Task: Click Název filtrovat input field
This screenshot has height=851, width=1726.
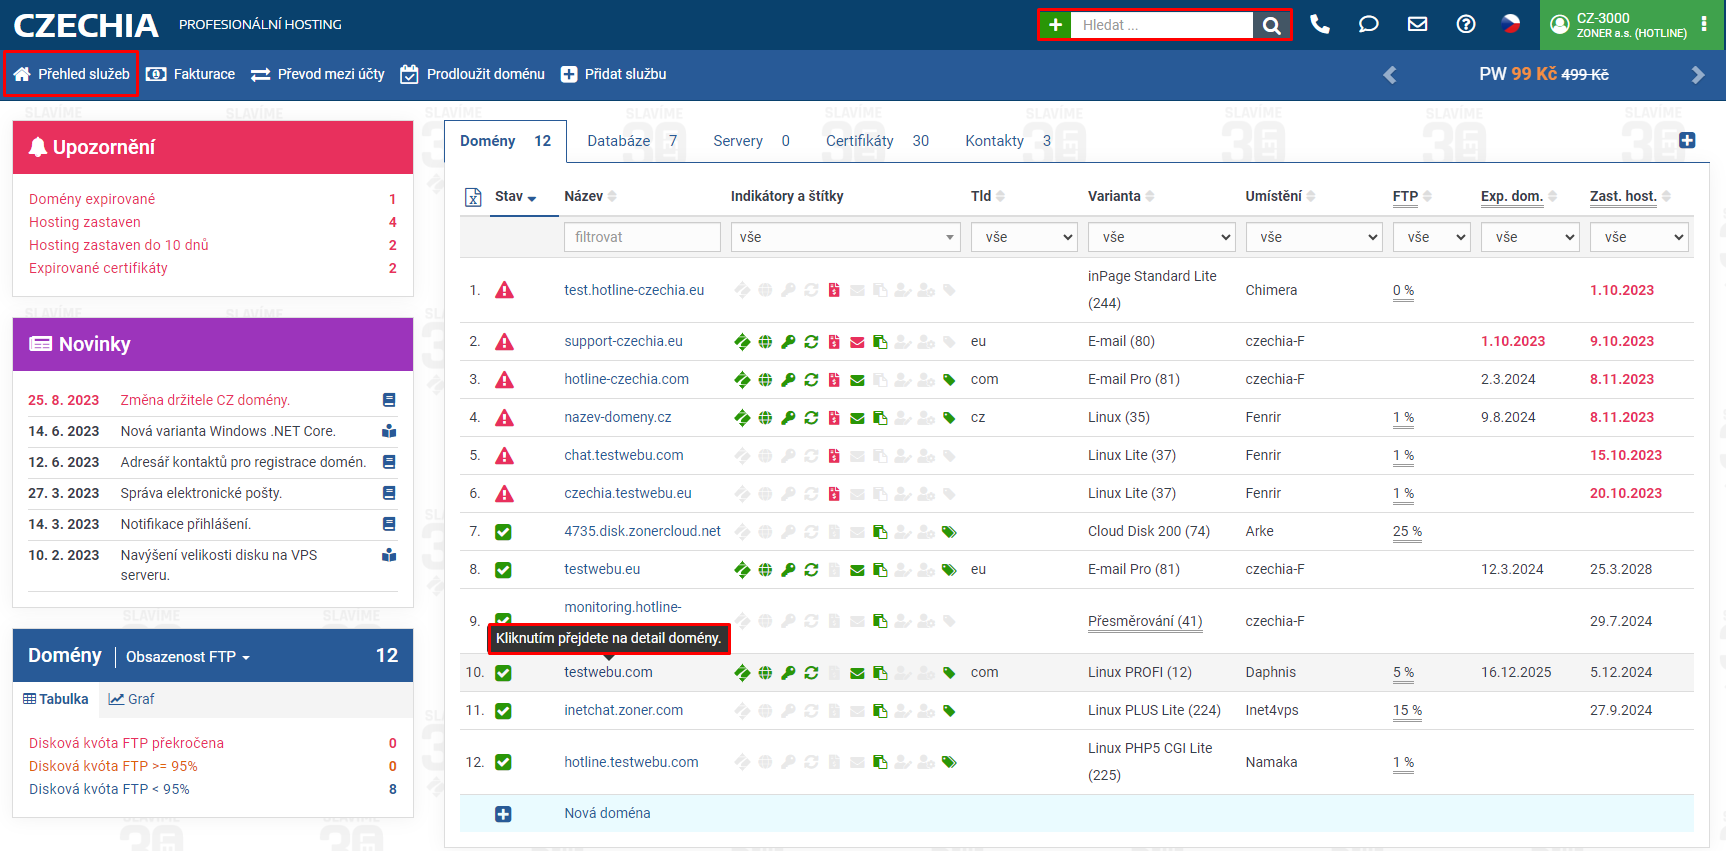Action: pyautogui.click(x=642, y=237)
